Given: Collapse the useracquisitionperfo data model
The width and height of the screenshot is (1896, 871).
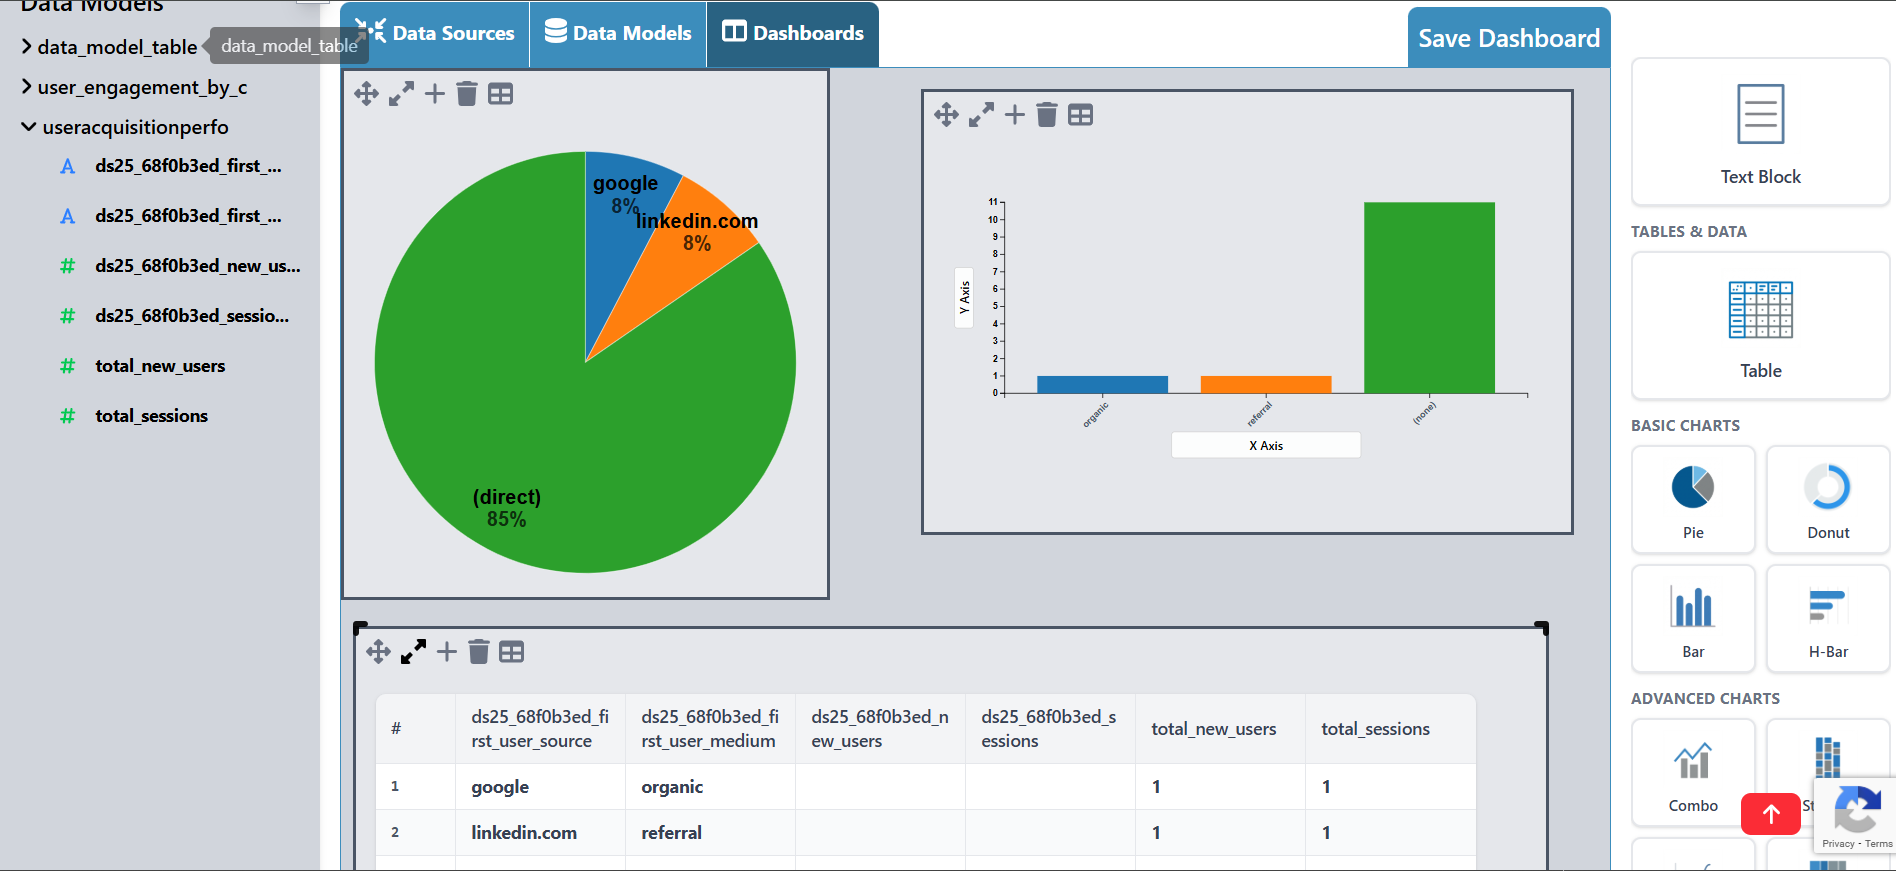Looking at the screenshot, I should (28, 127).
